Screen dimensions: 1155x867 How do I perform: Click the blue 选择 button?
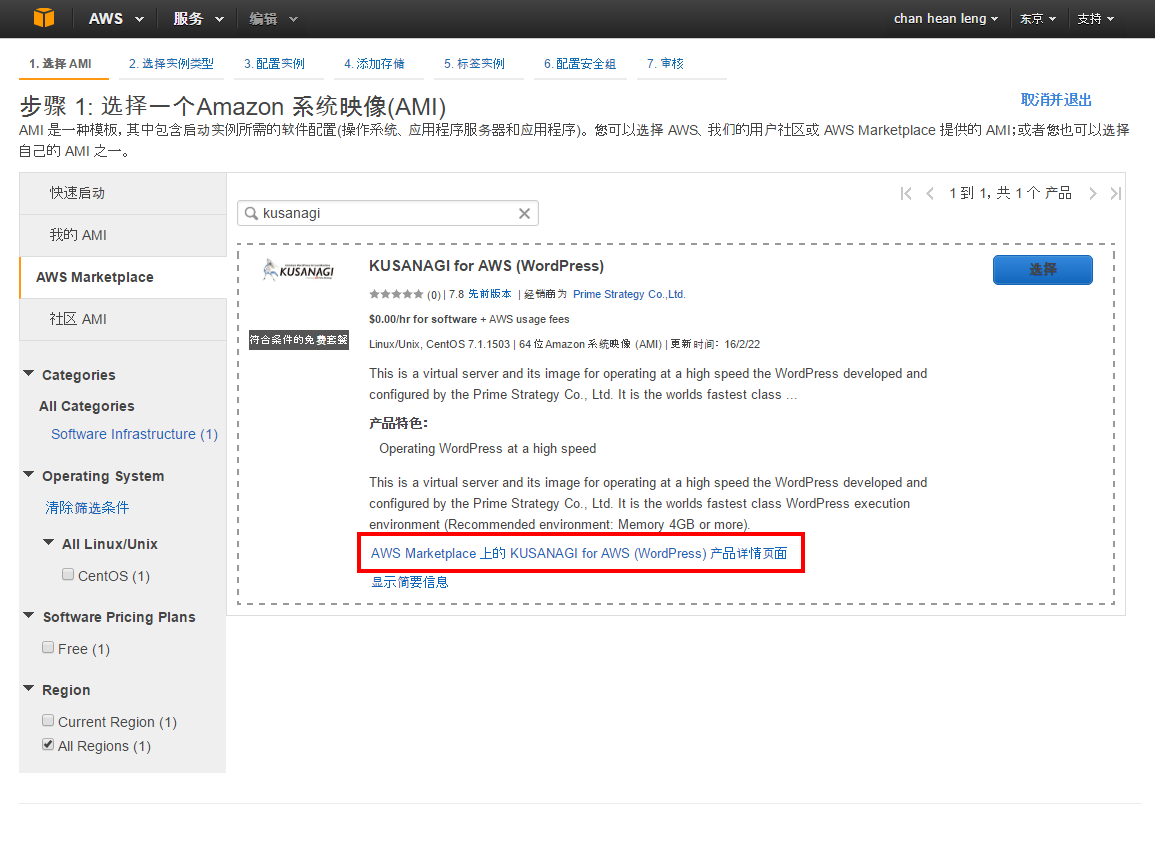(x=1042, y=270)
